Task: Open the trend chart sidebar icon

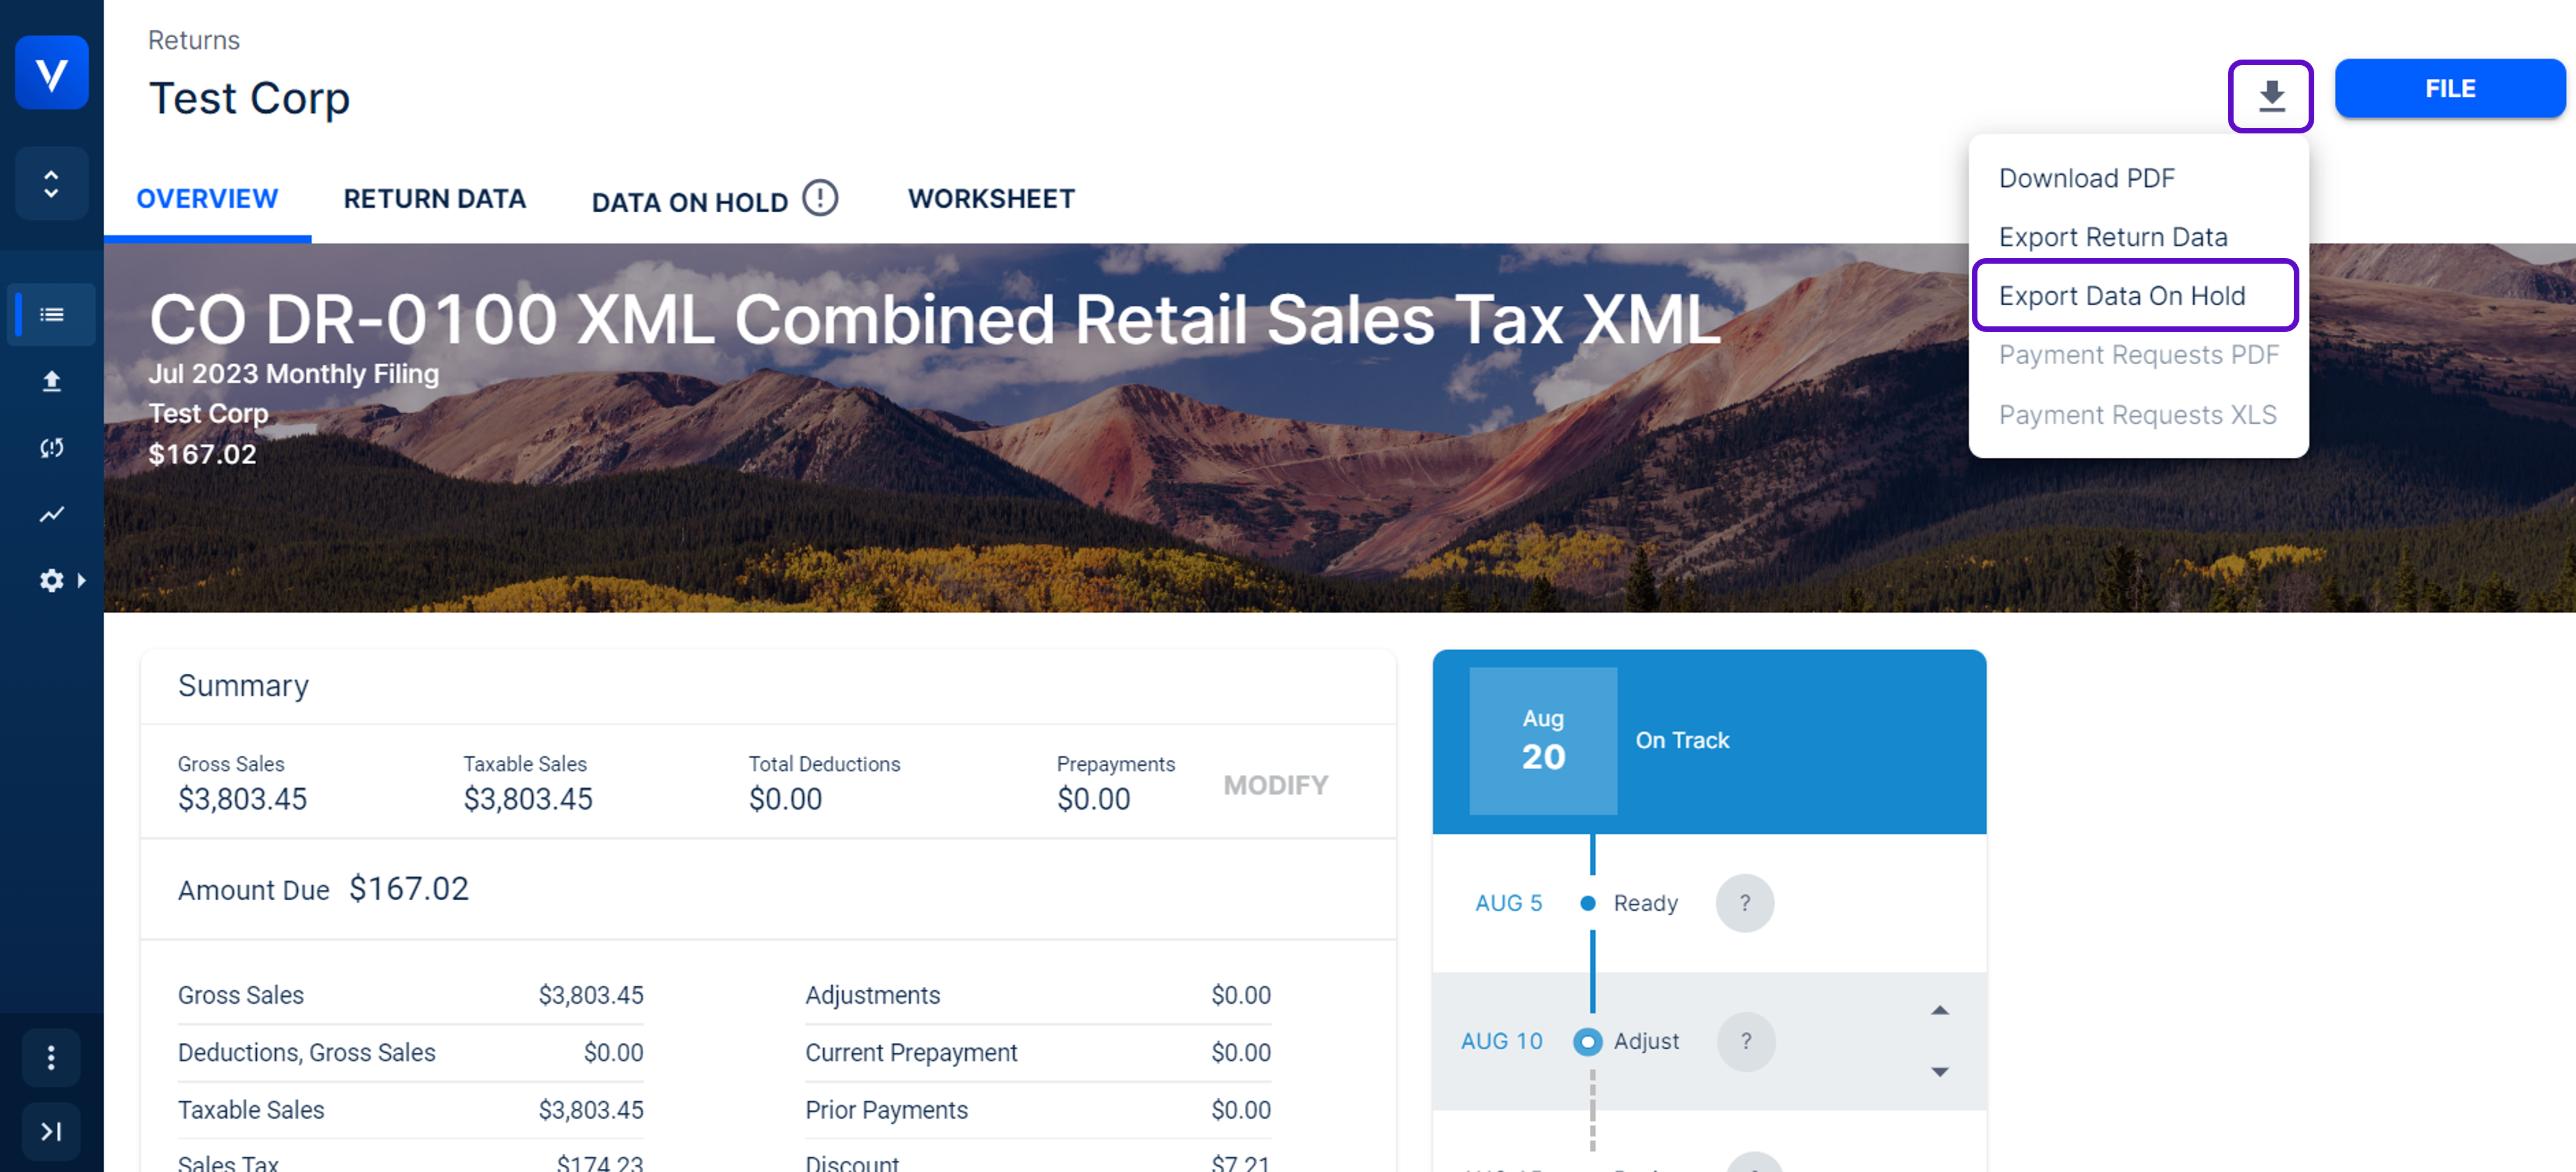Action: click(x=51, y=514)
